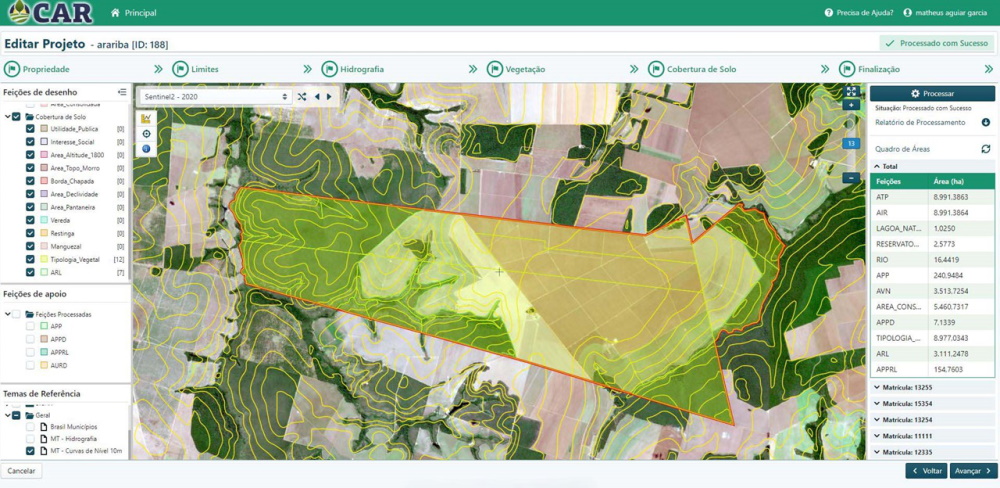Refresh the Quadro de Áreas
Viewport: 1000px width, 488px height.
[x=985, y=149]
